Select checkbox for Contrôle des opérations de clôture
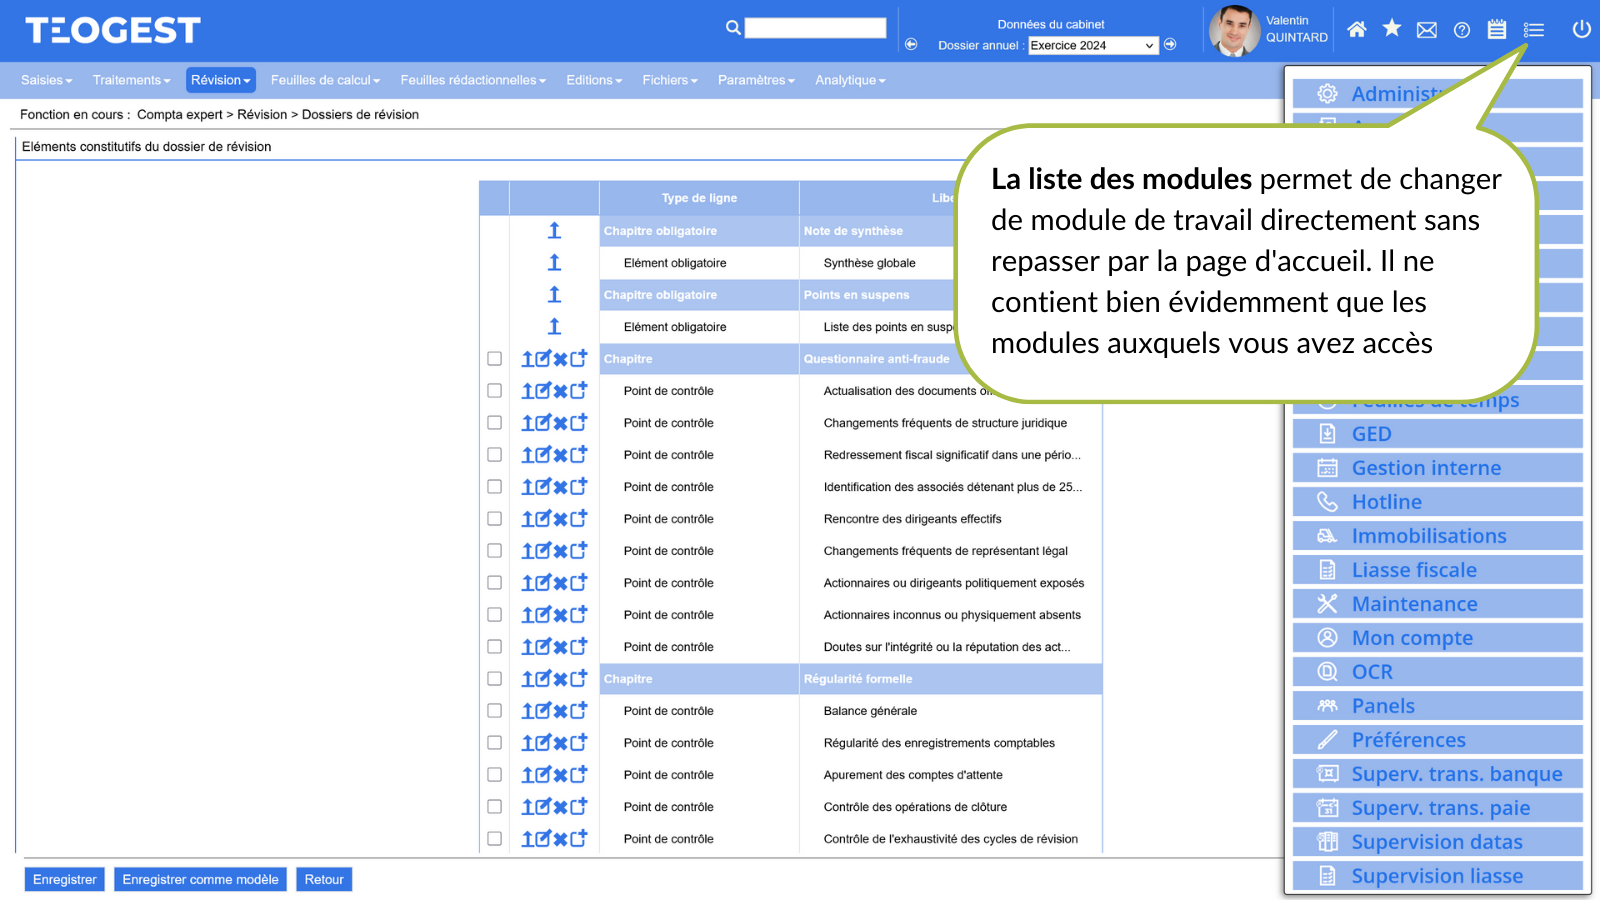Image resolution: width=1600 pixels, height=900 pixels. (494, 807)
